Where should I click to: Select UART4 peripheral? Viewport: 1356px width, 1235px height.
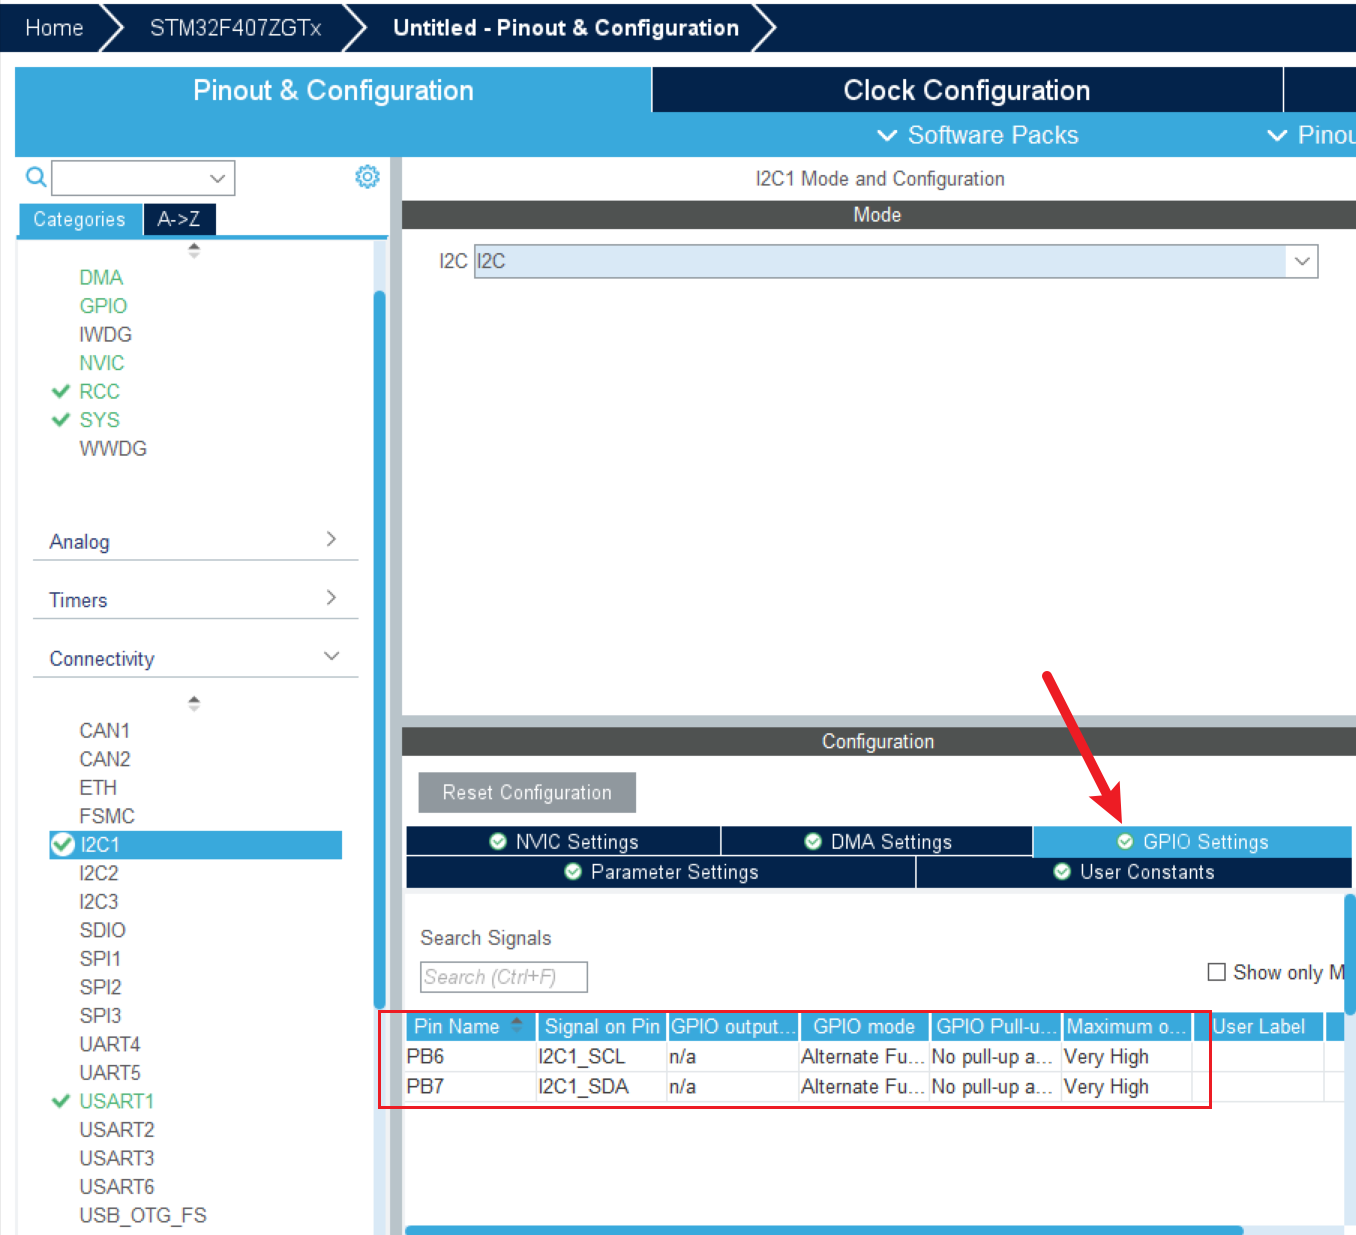(110, 1044)
